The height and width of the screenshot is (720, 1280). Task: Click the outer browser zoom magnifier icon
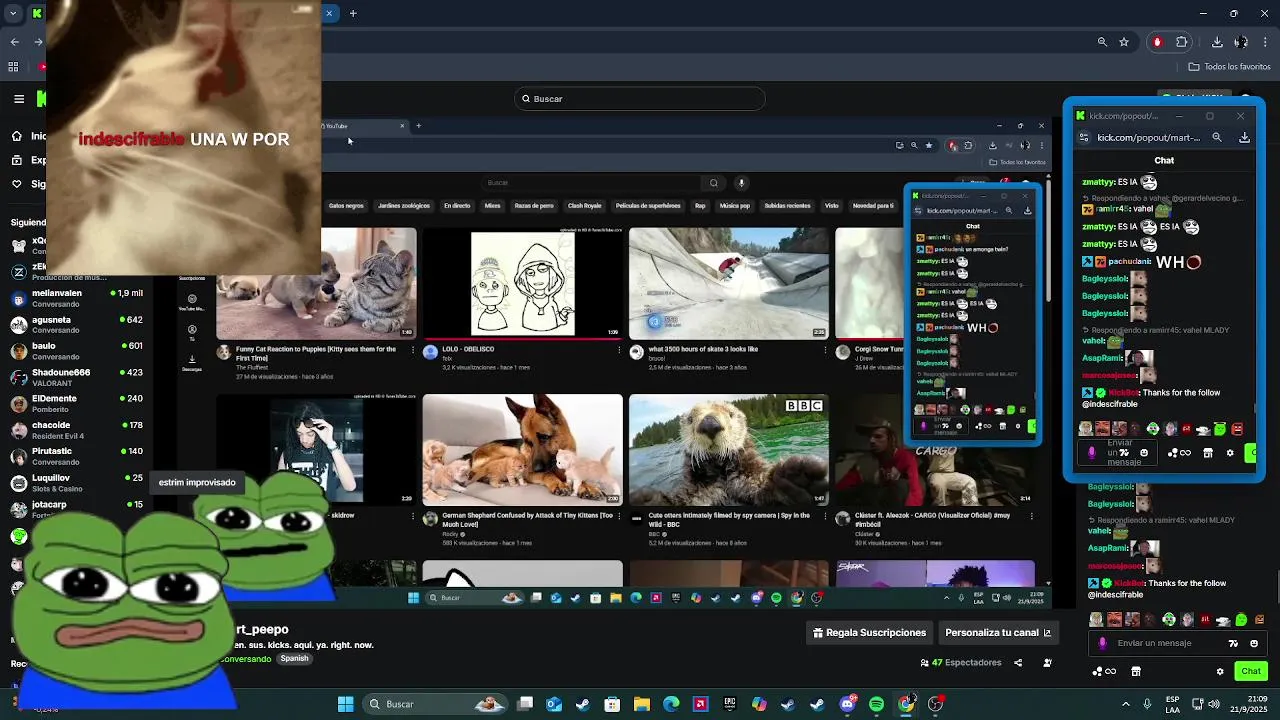tap(1102, 42)
